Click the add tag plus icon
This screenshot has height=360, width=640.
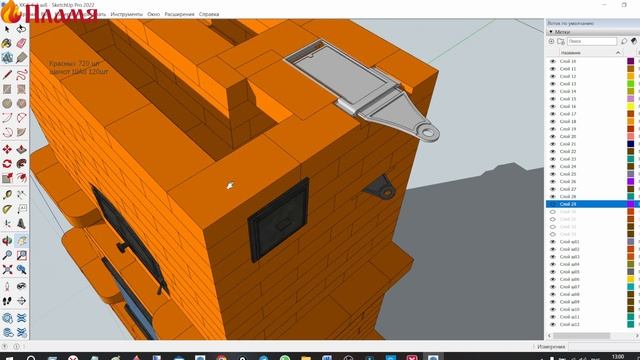(551, 41)
